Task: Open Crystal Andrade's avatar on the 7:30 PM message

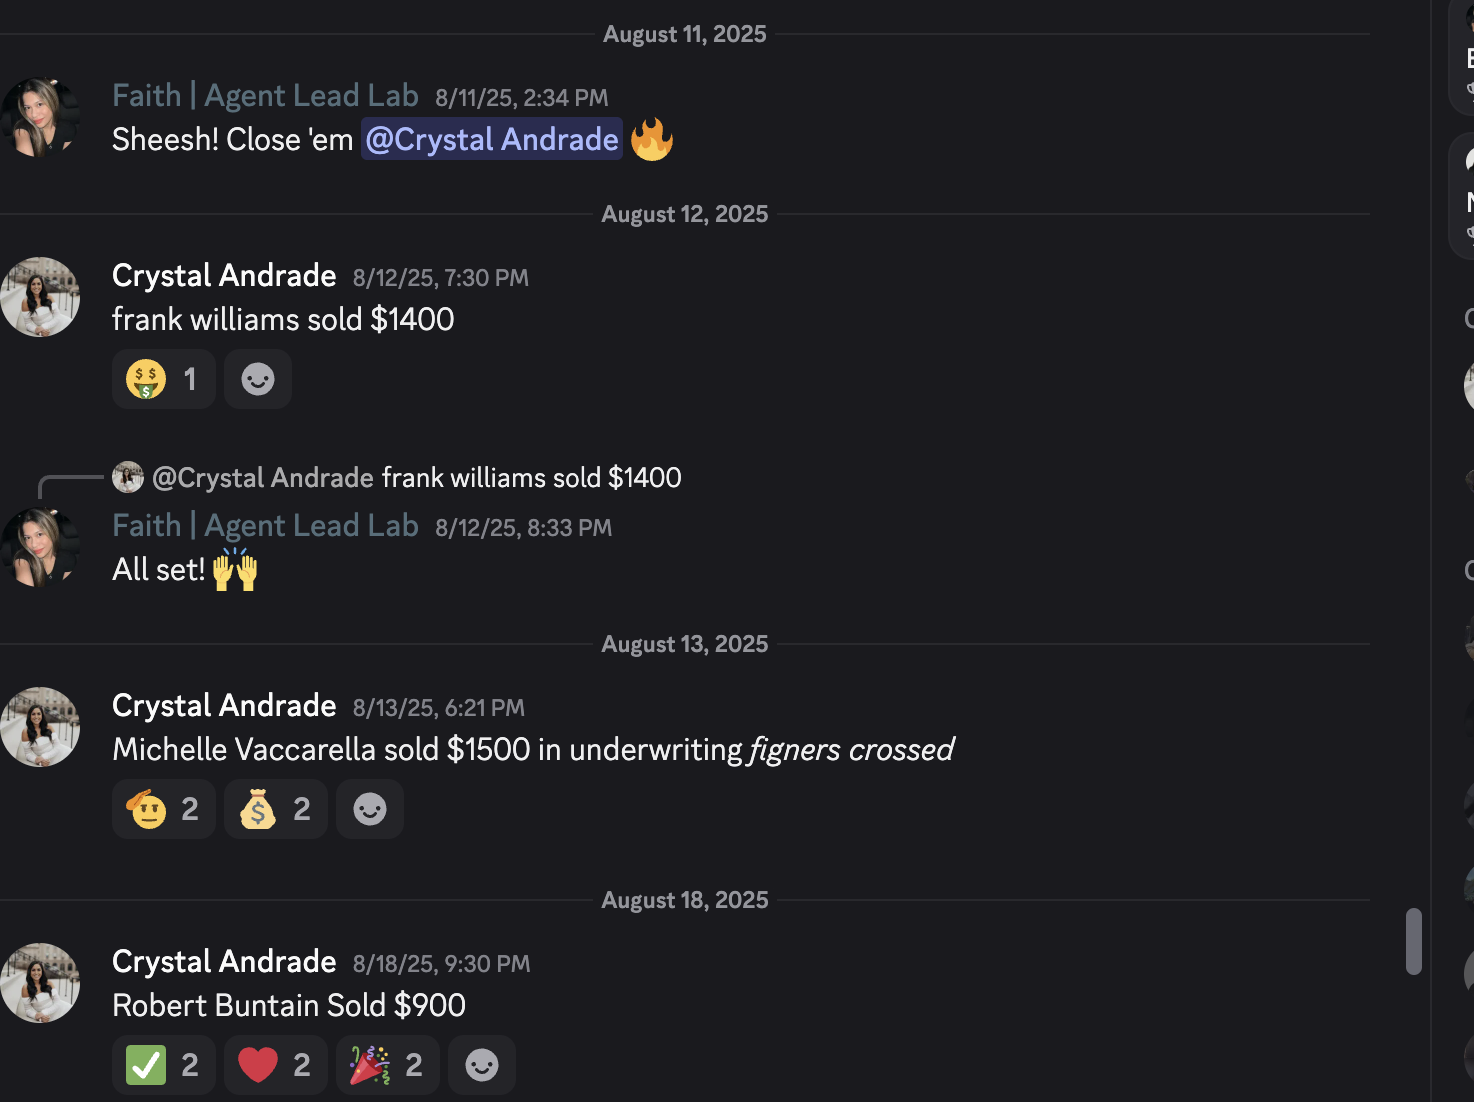Action: pyautogui.click(x=40, y=297)
